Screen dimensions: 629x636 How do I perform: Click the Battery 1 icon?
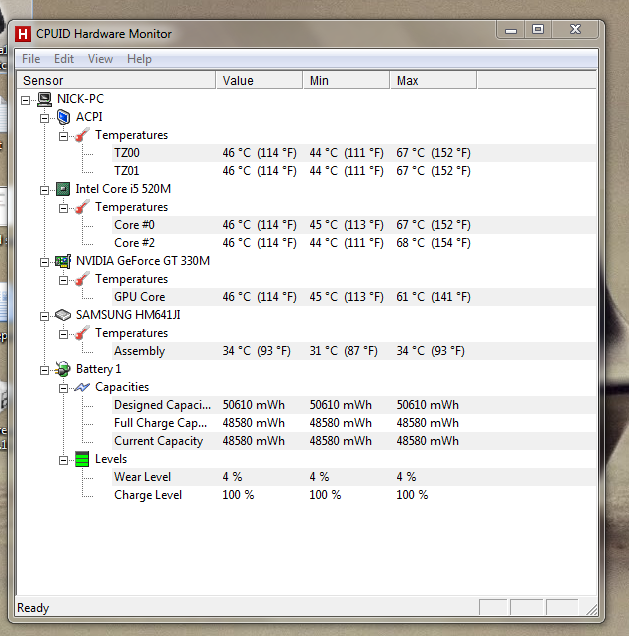pyautogui.click(x=63, y=369)
